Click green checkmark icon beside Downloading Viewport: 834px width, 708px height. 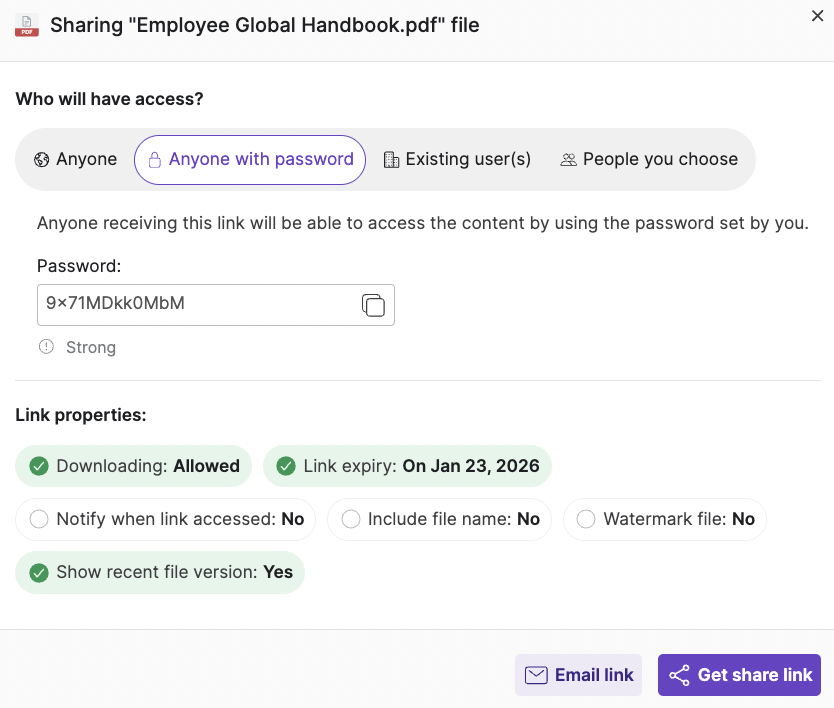[39, 466]
